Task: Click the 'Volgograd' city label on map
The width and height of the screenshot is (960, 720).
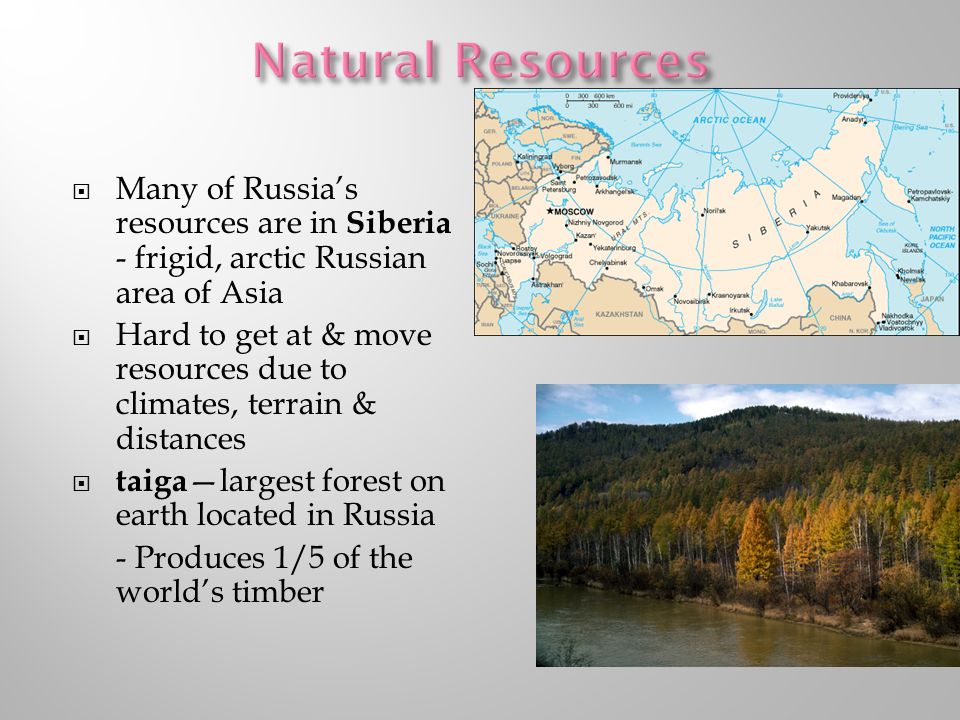Action: pyautogui.click(x=555, y=256)
